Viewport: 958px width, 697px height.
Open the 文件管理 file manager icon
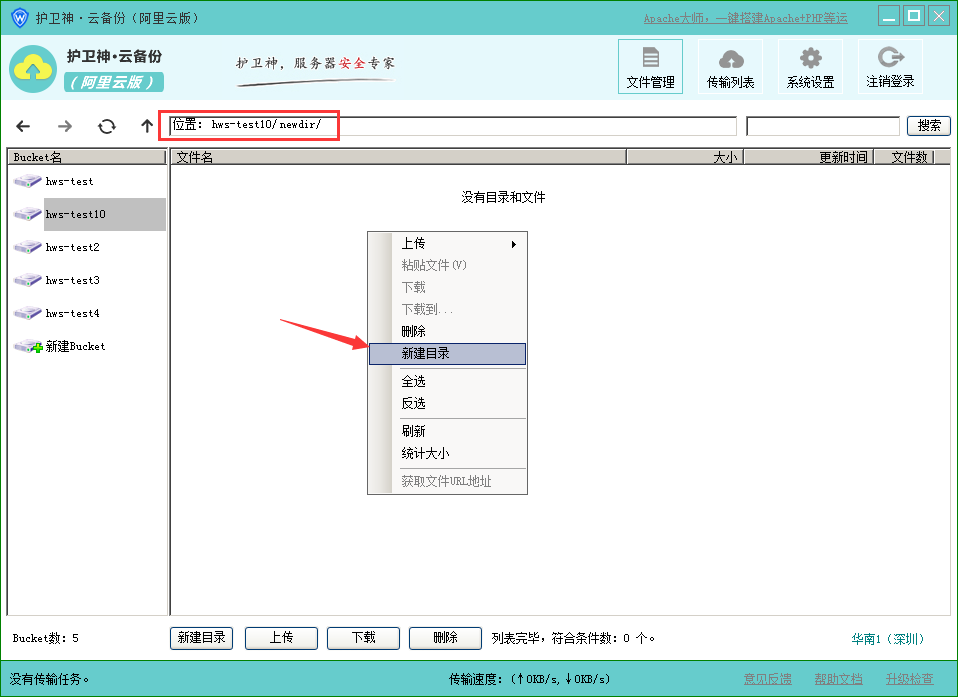pyautogui.click(x=650, y=67)
